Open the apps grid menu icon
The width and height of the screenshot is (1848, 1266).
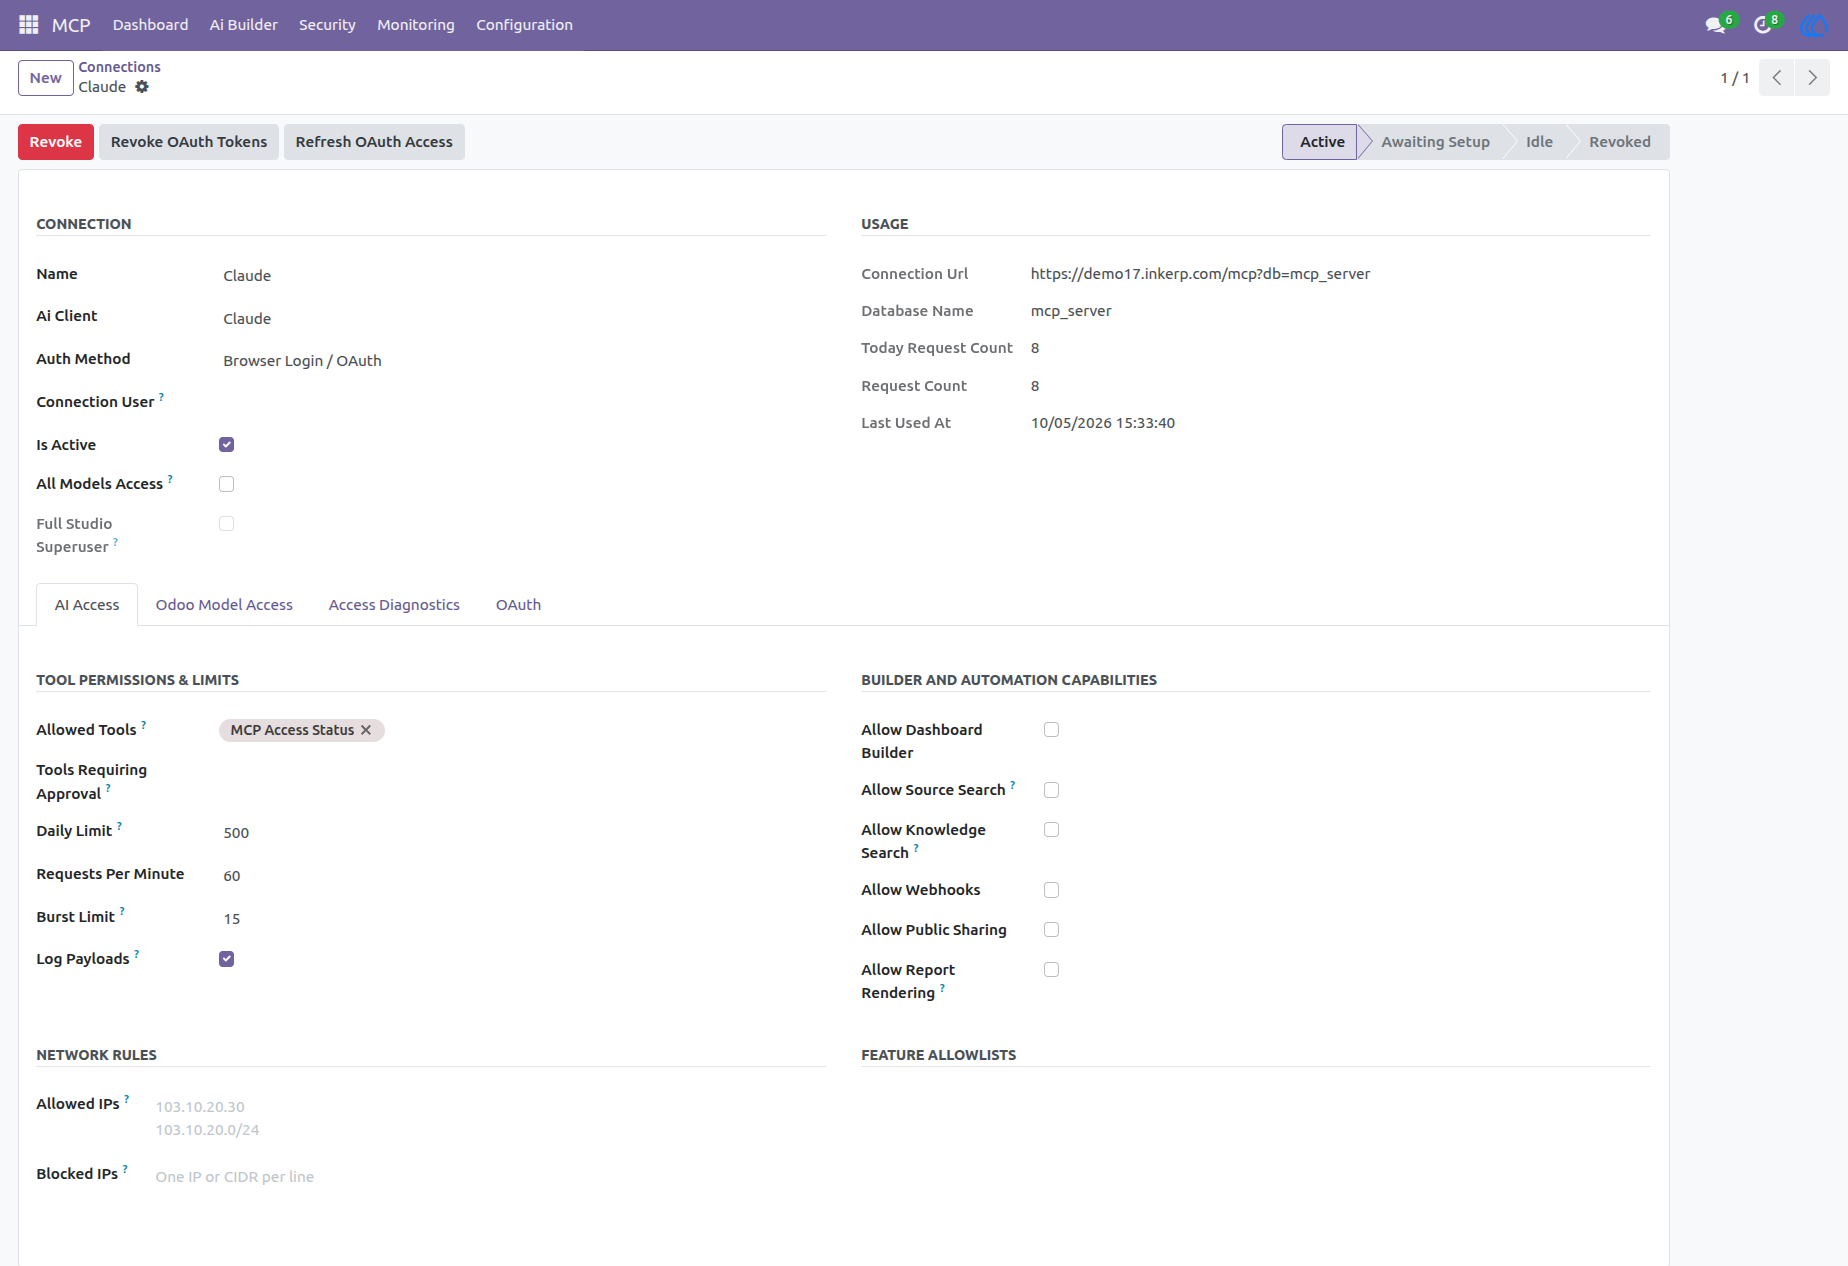pos(29,24)
